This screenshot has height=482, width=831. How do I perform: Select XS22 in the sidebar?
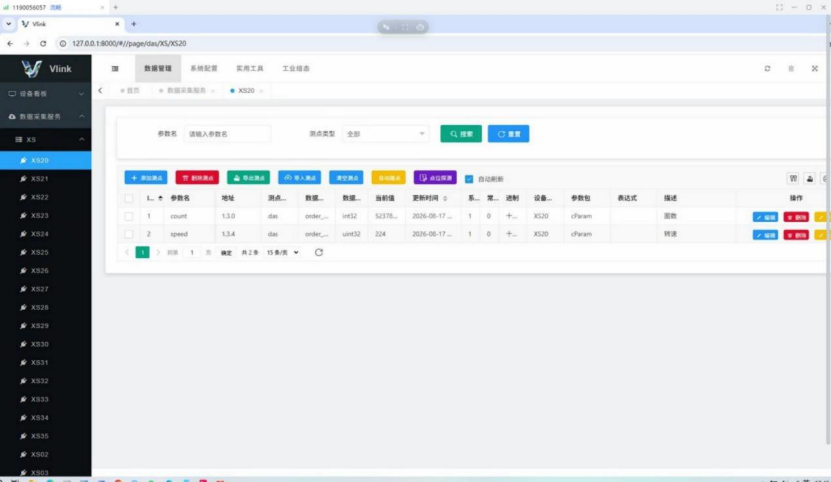[46, 197]
